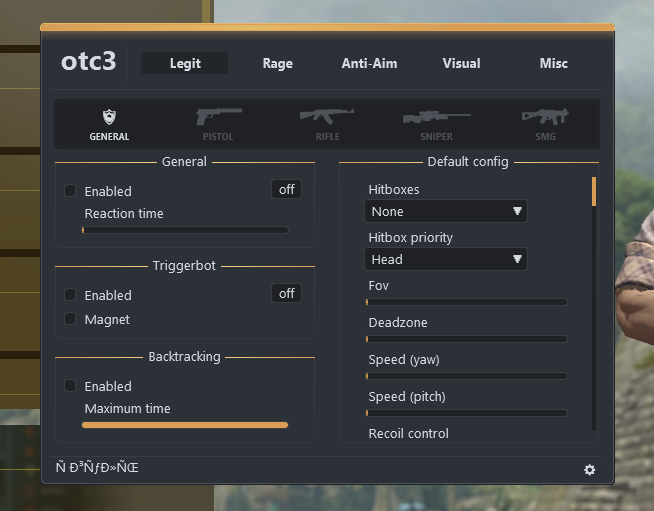Click the Triggerbot 'off' keybind button
This screenshot has height=511, width=654.
tap(287, 293)
